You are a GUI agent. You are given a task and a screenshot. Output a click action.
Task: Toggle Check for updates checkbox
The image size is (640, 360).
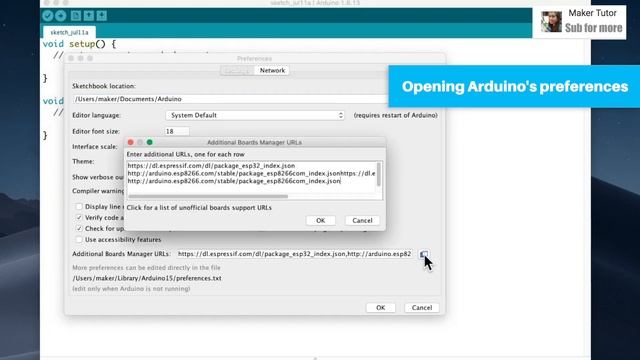click(79, 228)
